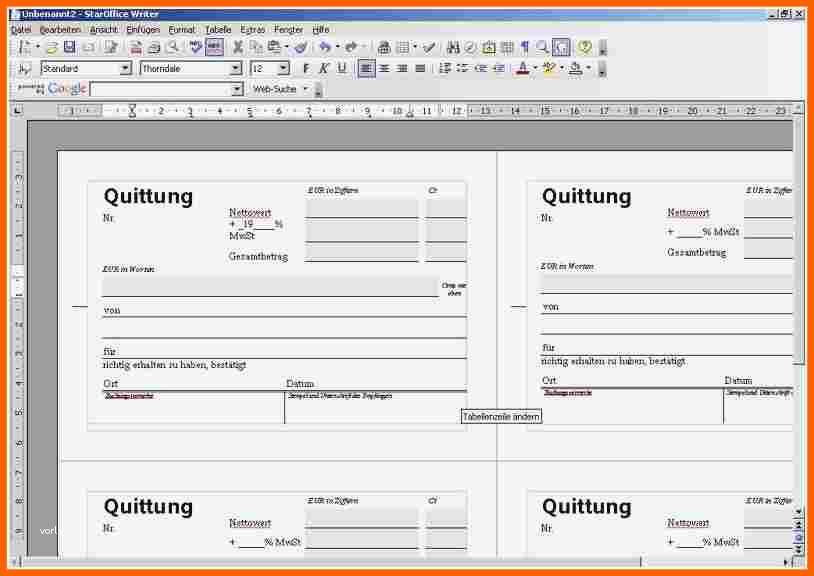Show the data sources
This screenshot has height=576, width=814.
pyautogui.click(x=507, y=47)
